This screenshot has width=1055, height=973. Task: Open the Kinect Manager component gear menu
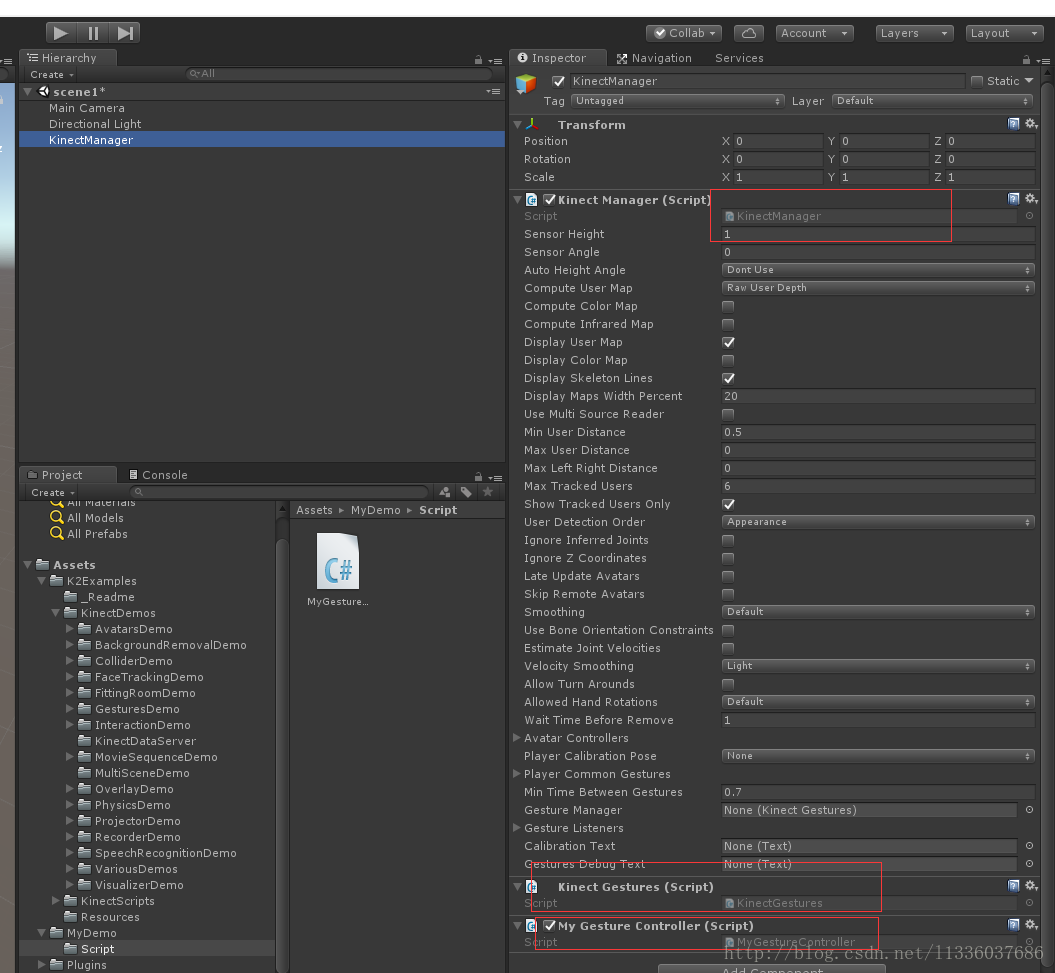pyautogui.click(x=1031, y=199)
